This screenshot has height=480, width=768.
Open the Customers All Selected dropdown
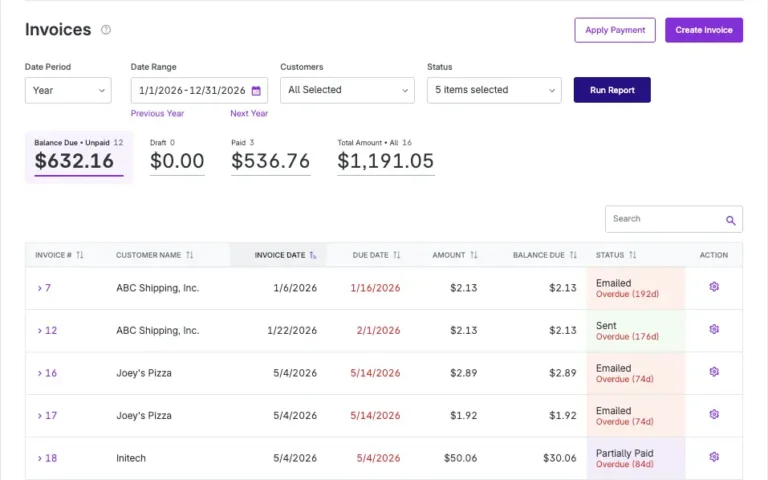(347, 90)
